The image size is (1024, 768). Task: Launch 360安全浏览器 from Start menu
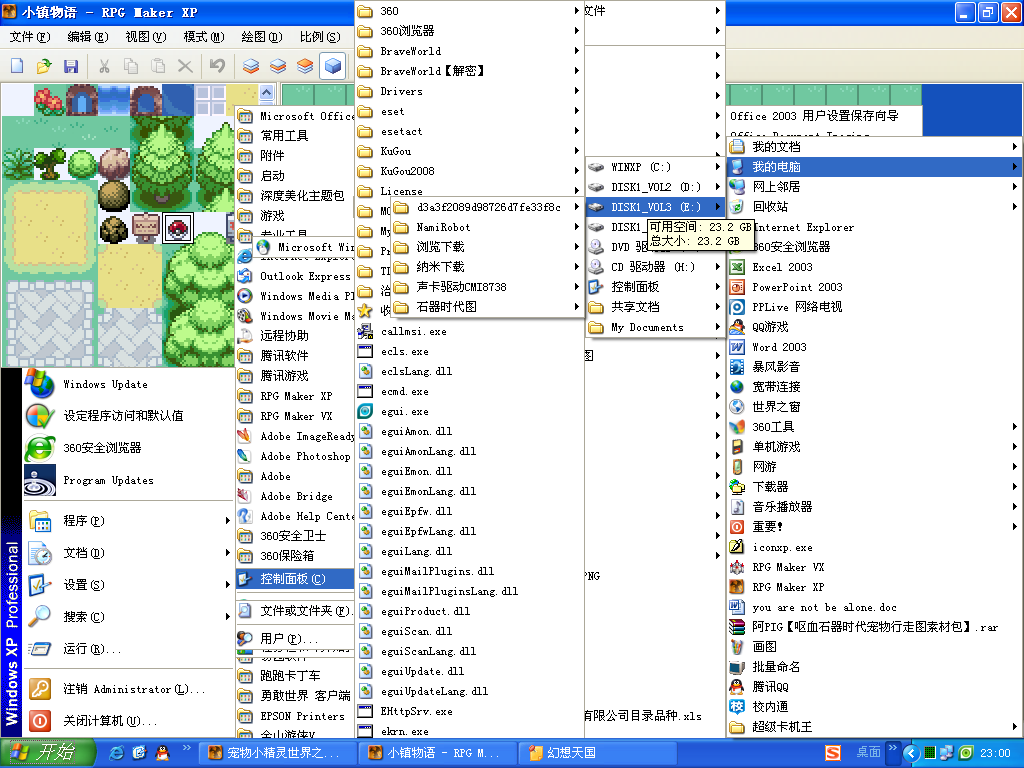click(x=129, y=448)
